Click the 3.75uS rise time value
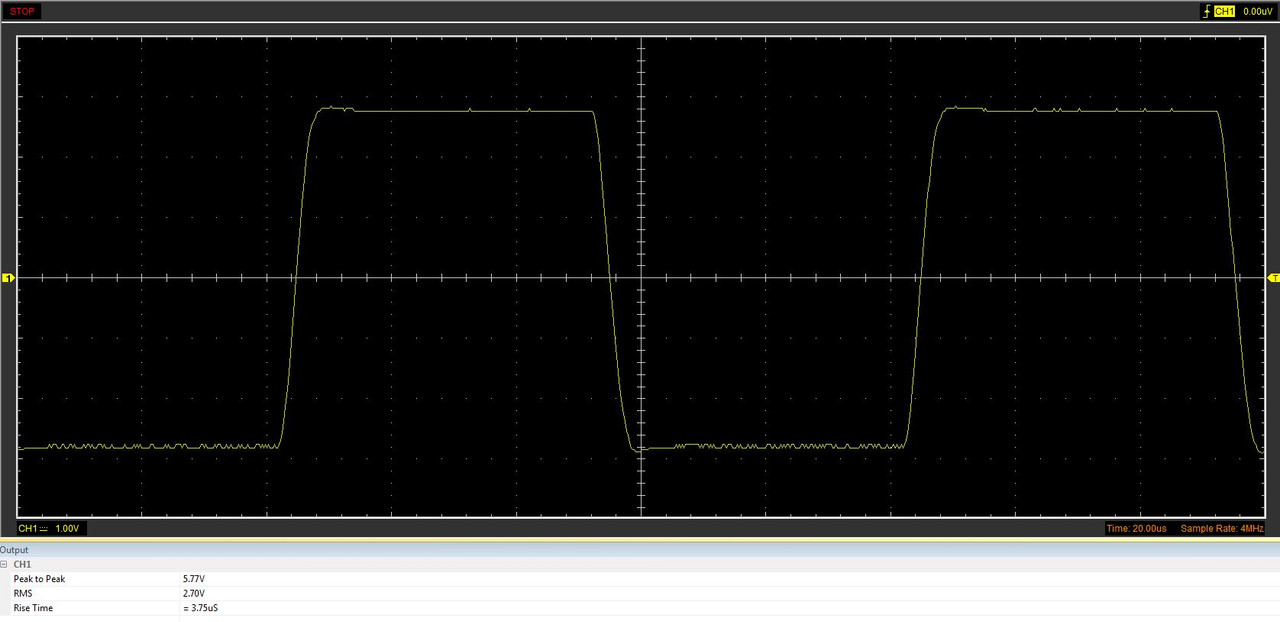This screenshot has height=622, width=1280. click(x=200, y=608)
